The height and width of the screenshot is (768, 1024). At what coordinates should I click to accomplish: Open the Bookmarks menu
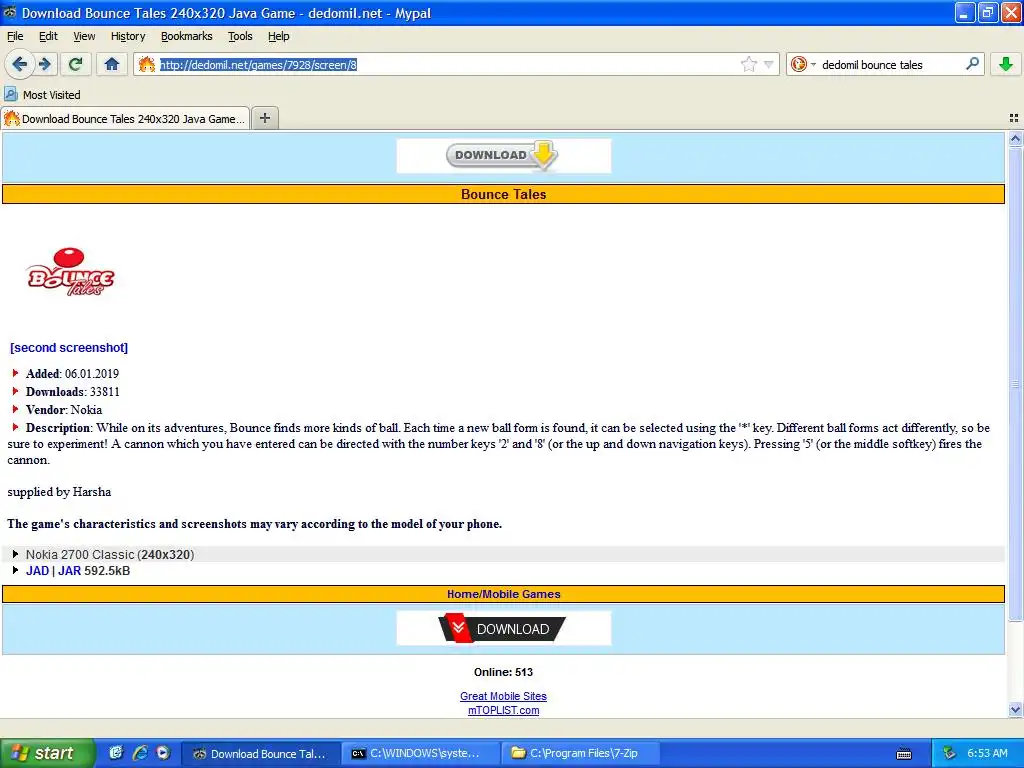click(187, 36)
